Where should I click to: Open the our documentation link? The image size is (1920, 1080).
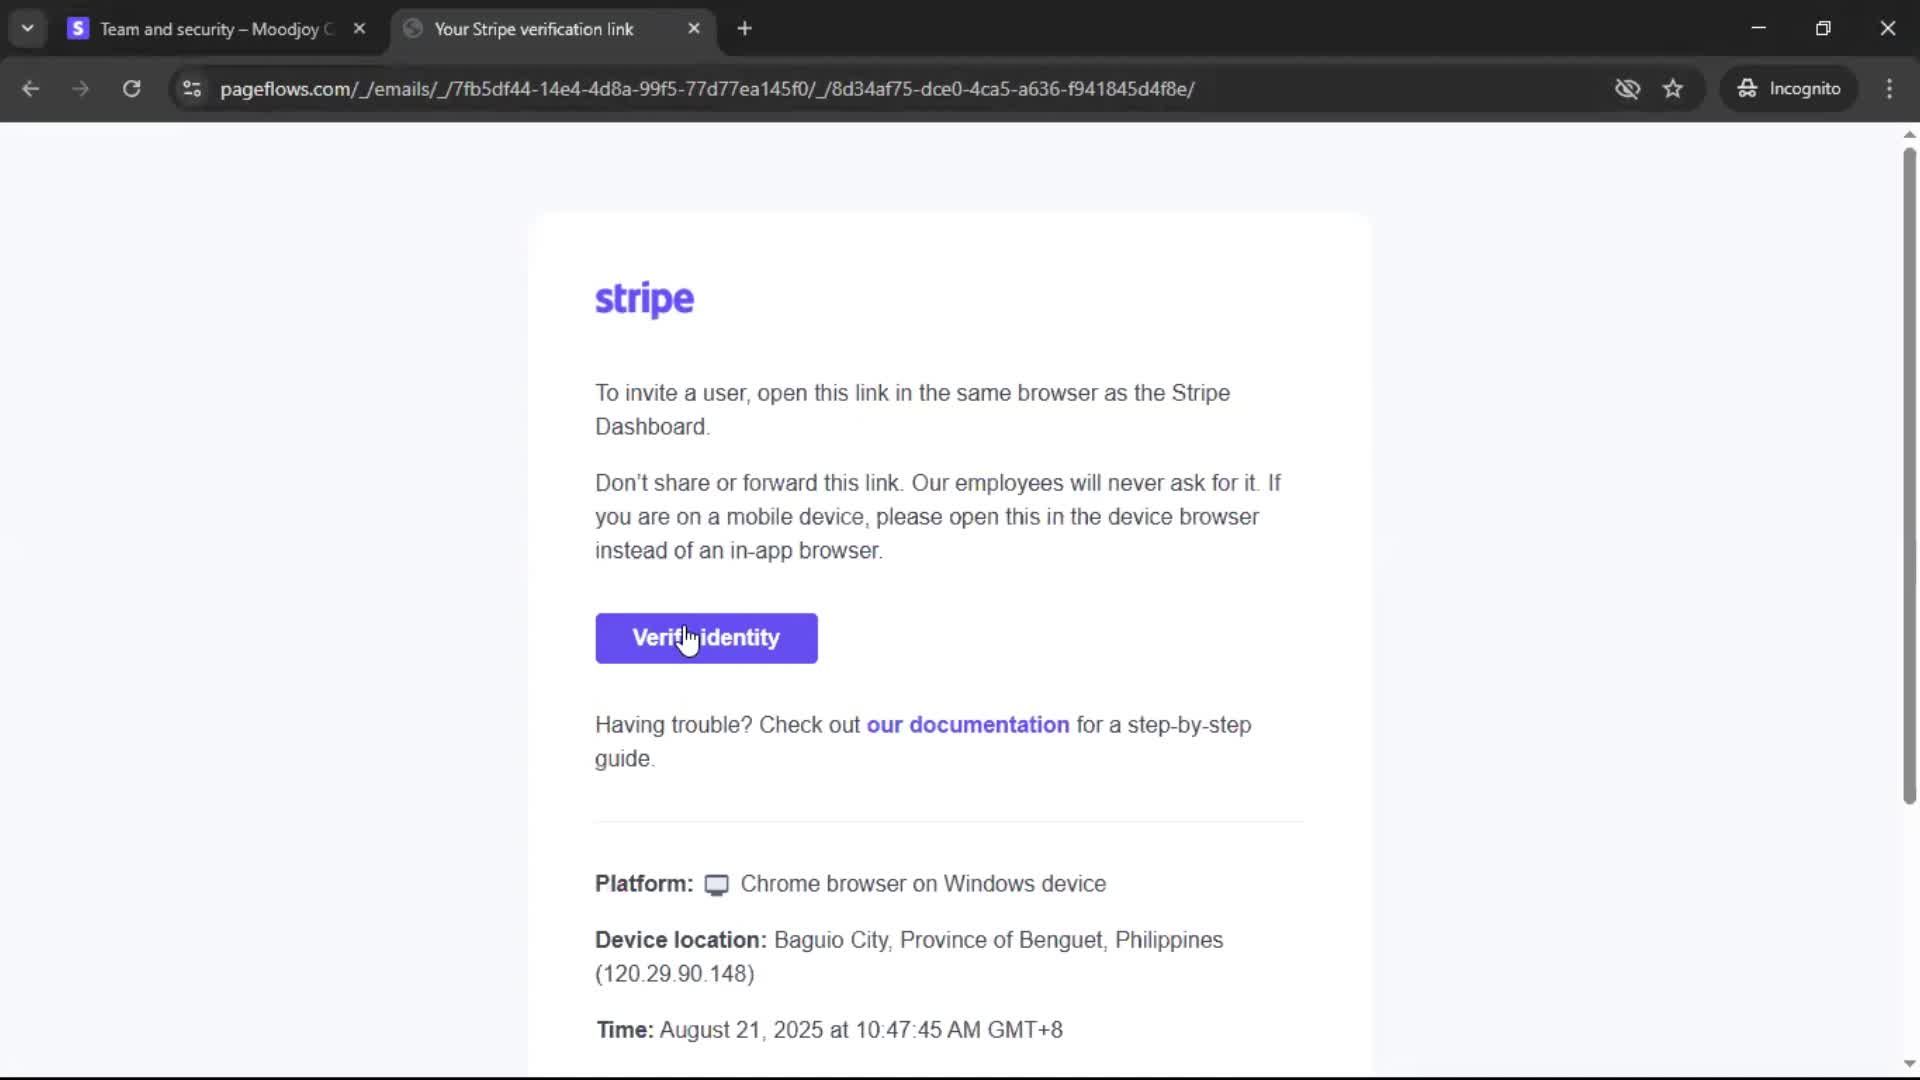coord(967,725)
